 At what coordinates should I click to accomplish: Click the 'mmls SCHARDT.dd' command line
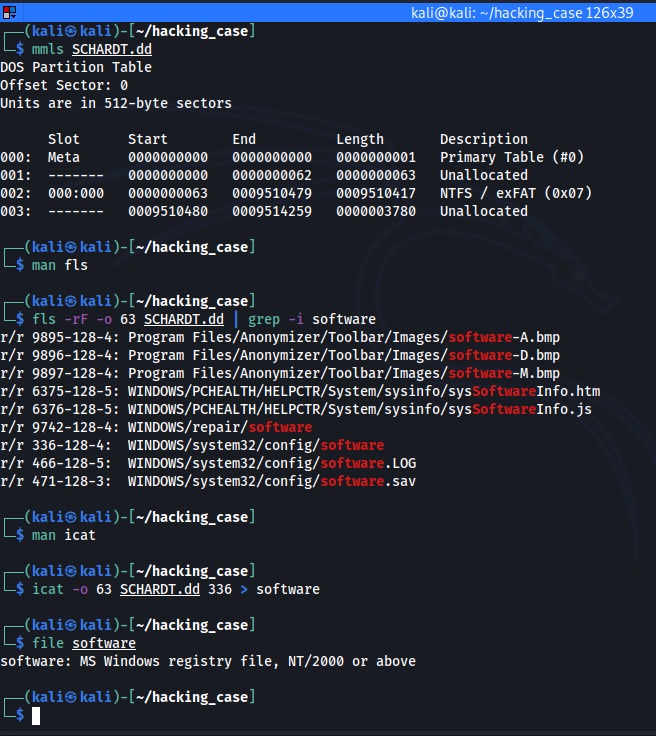pos(92,49)
